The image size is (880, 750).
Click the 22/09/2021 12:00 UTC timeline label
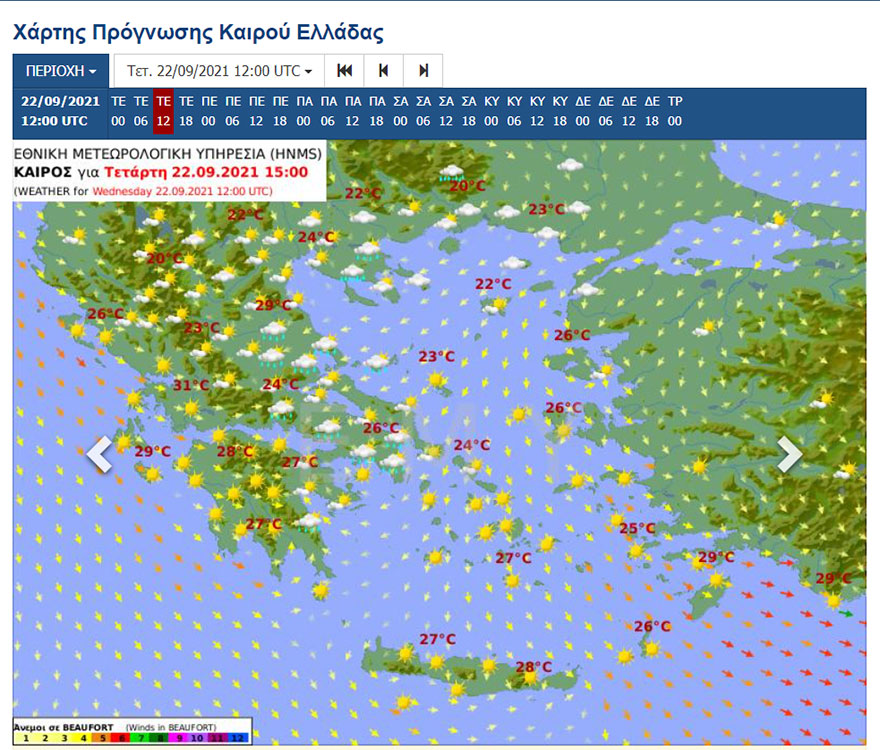pyautogui.click(x=60, y=111)
